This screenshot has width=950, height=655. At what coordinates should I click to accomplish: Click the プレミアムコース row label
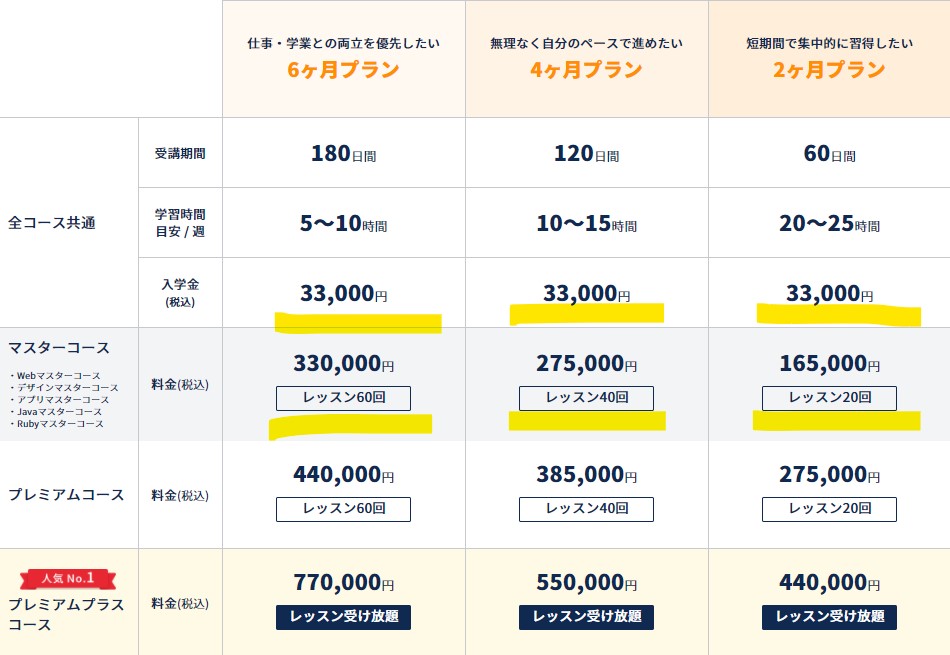[x=66, y=495]
